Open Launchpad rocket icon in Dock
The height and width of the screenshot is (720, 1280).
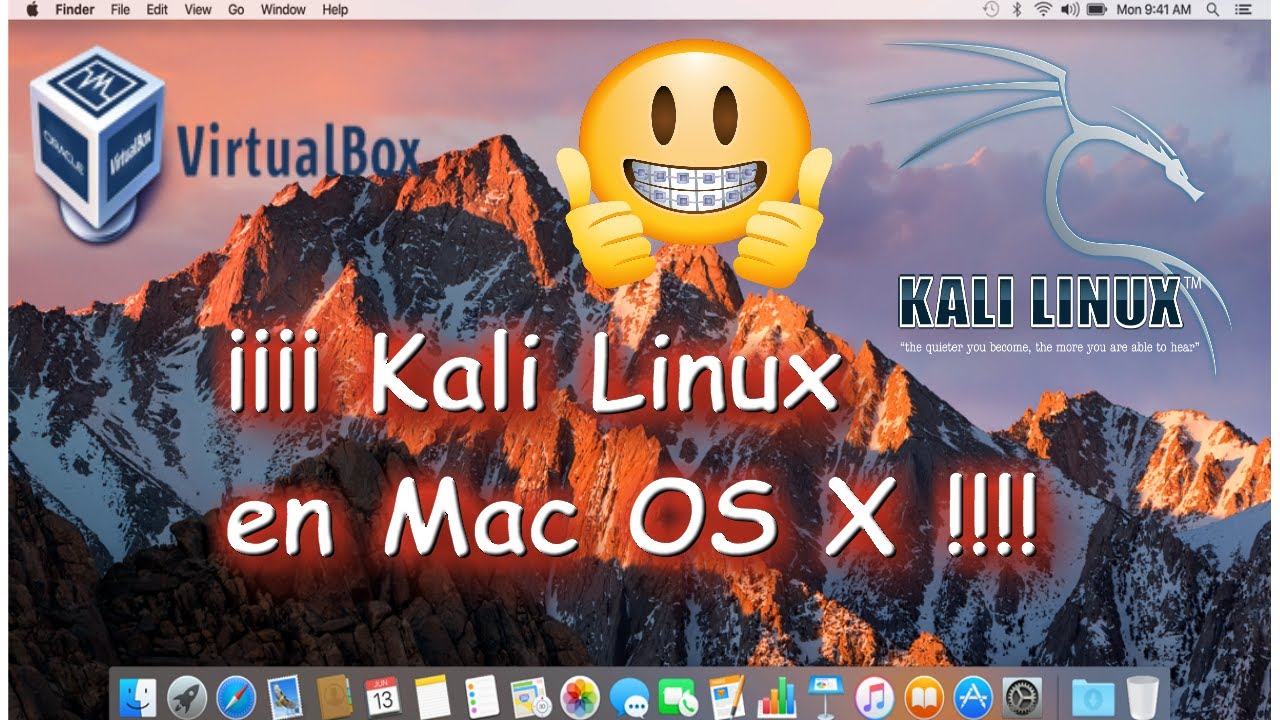coord(187,697)
